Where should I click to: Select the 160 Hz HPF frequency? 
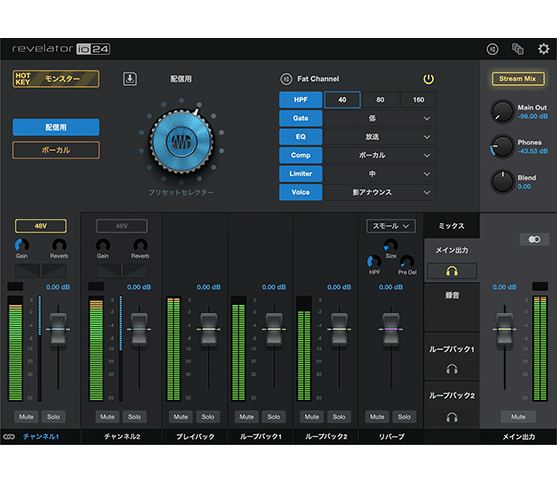tap(418, 100)
